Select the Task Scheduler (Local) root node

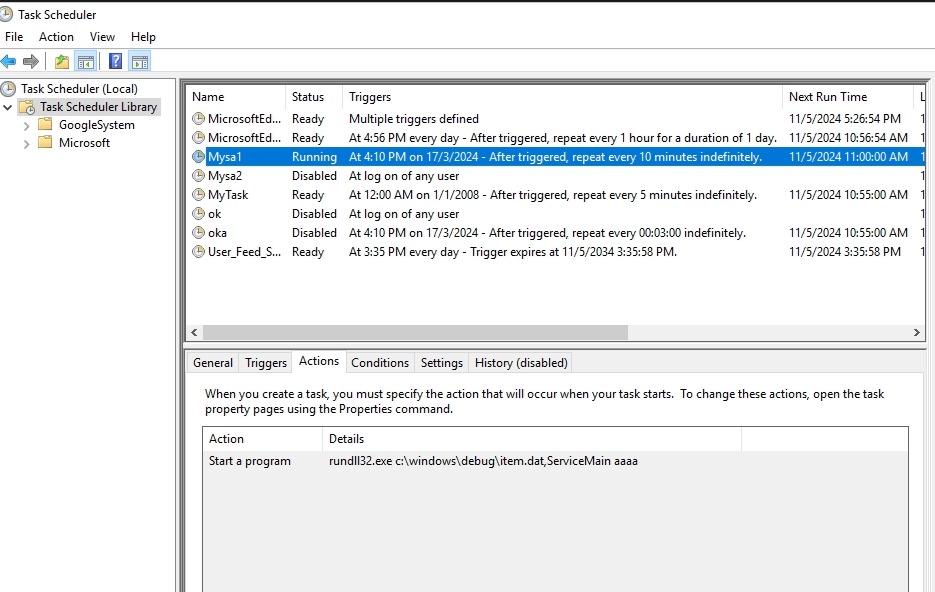(78, 89)
